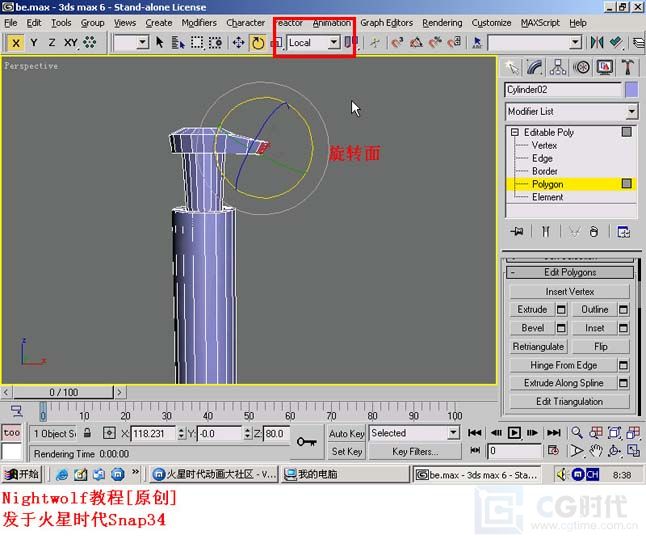Screen dimensions: 646x539
Task: Toggle the spinner snap icon
Action: tap(454, 42)
